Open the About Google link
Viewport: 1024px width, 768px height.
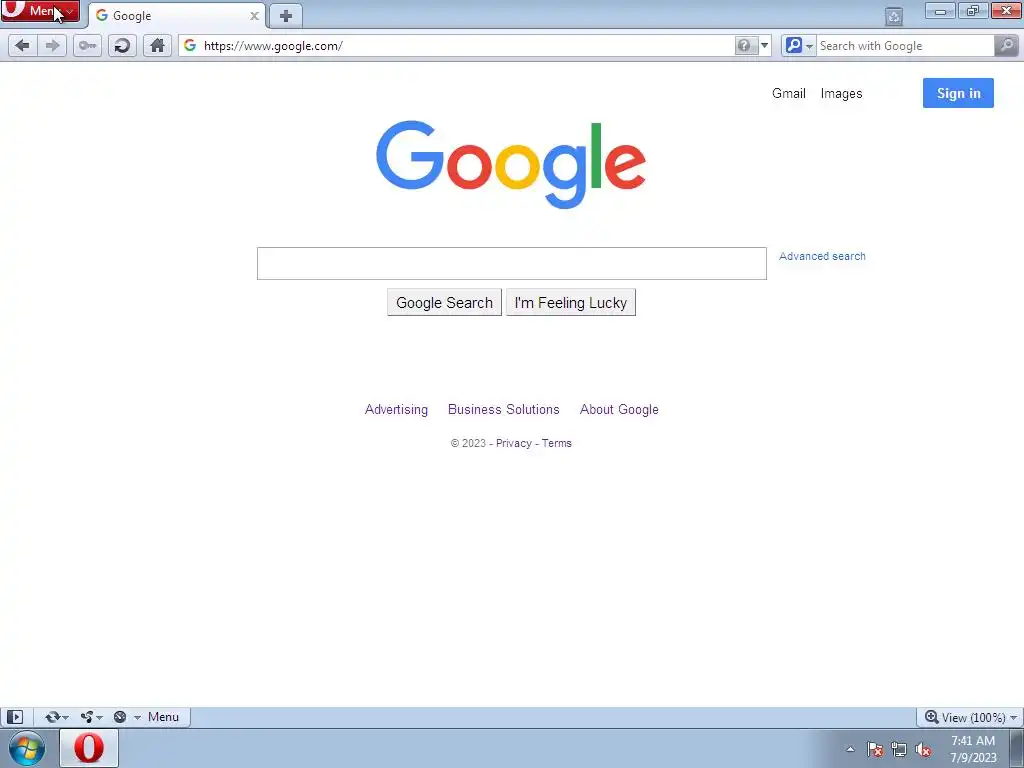coord(619,409)
